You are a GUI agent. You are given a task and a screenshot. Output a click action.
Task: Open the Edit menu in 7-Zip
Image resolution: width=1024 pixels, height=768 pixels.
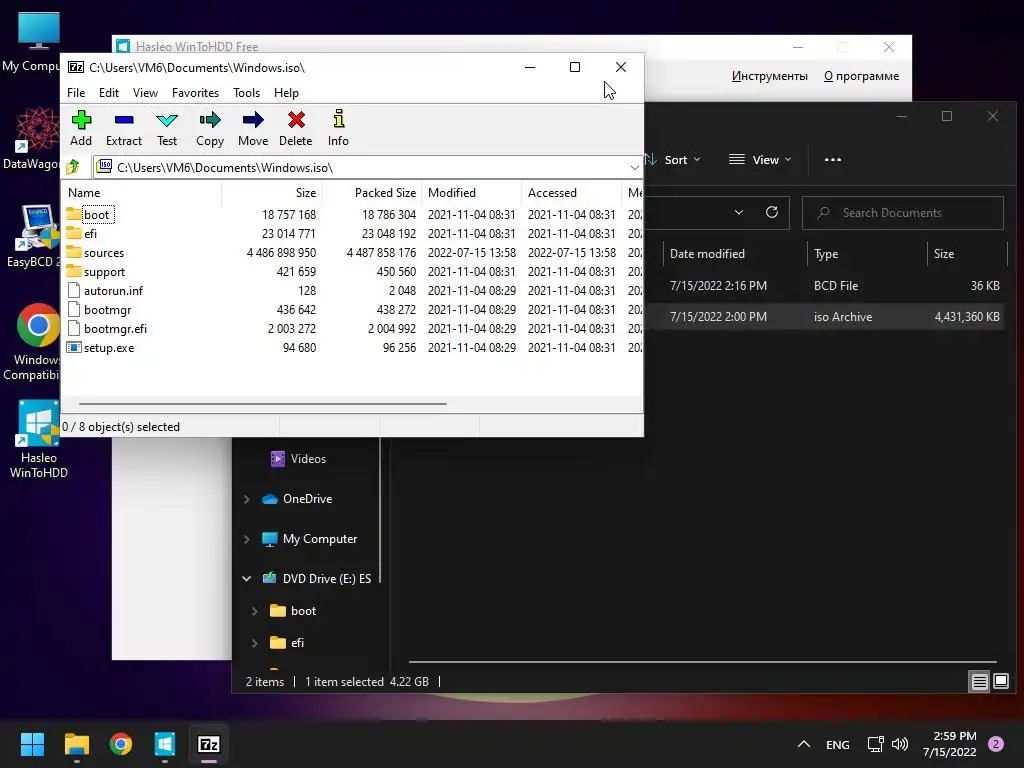108,93
